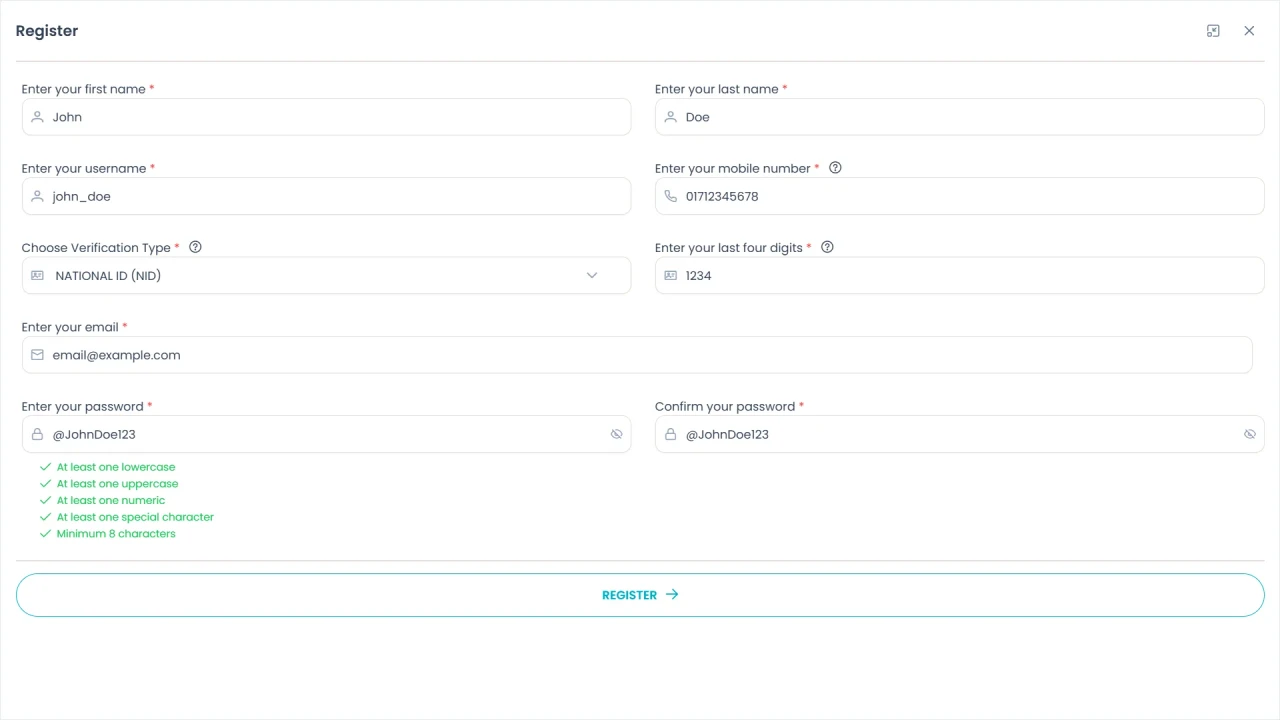Viewport: 1280px width, 720px height.
Task: Click the 'Enter your password' label
Action: click(x=83, y=406)
